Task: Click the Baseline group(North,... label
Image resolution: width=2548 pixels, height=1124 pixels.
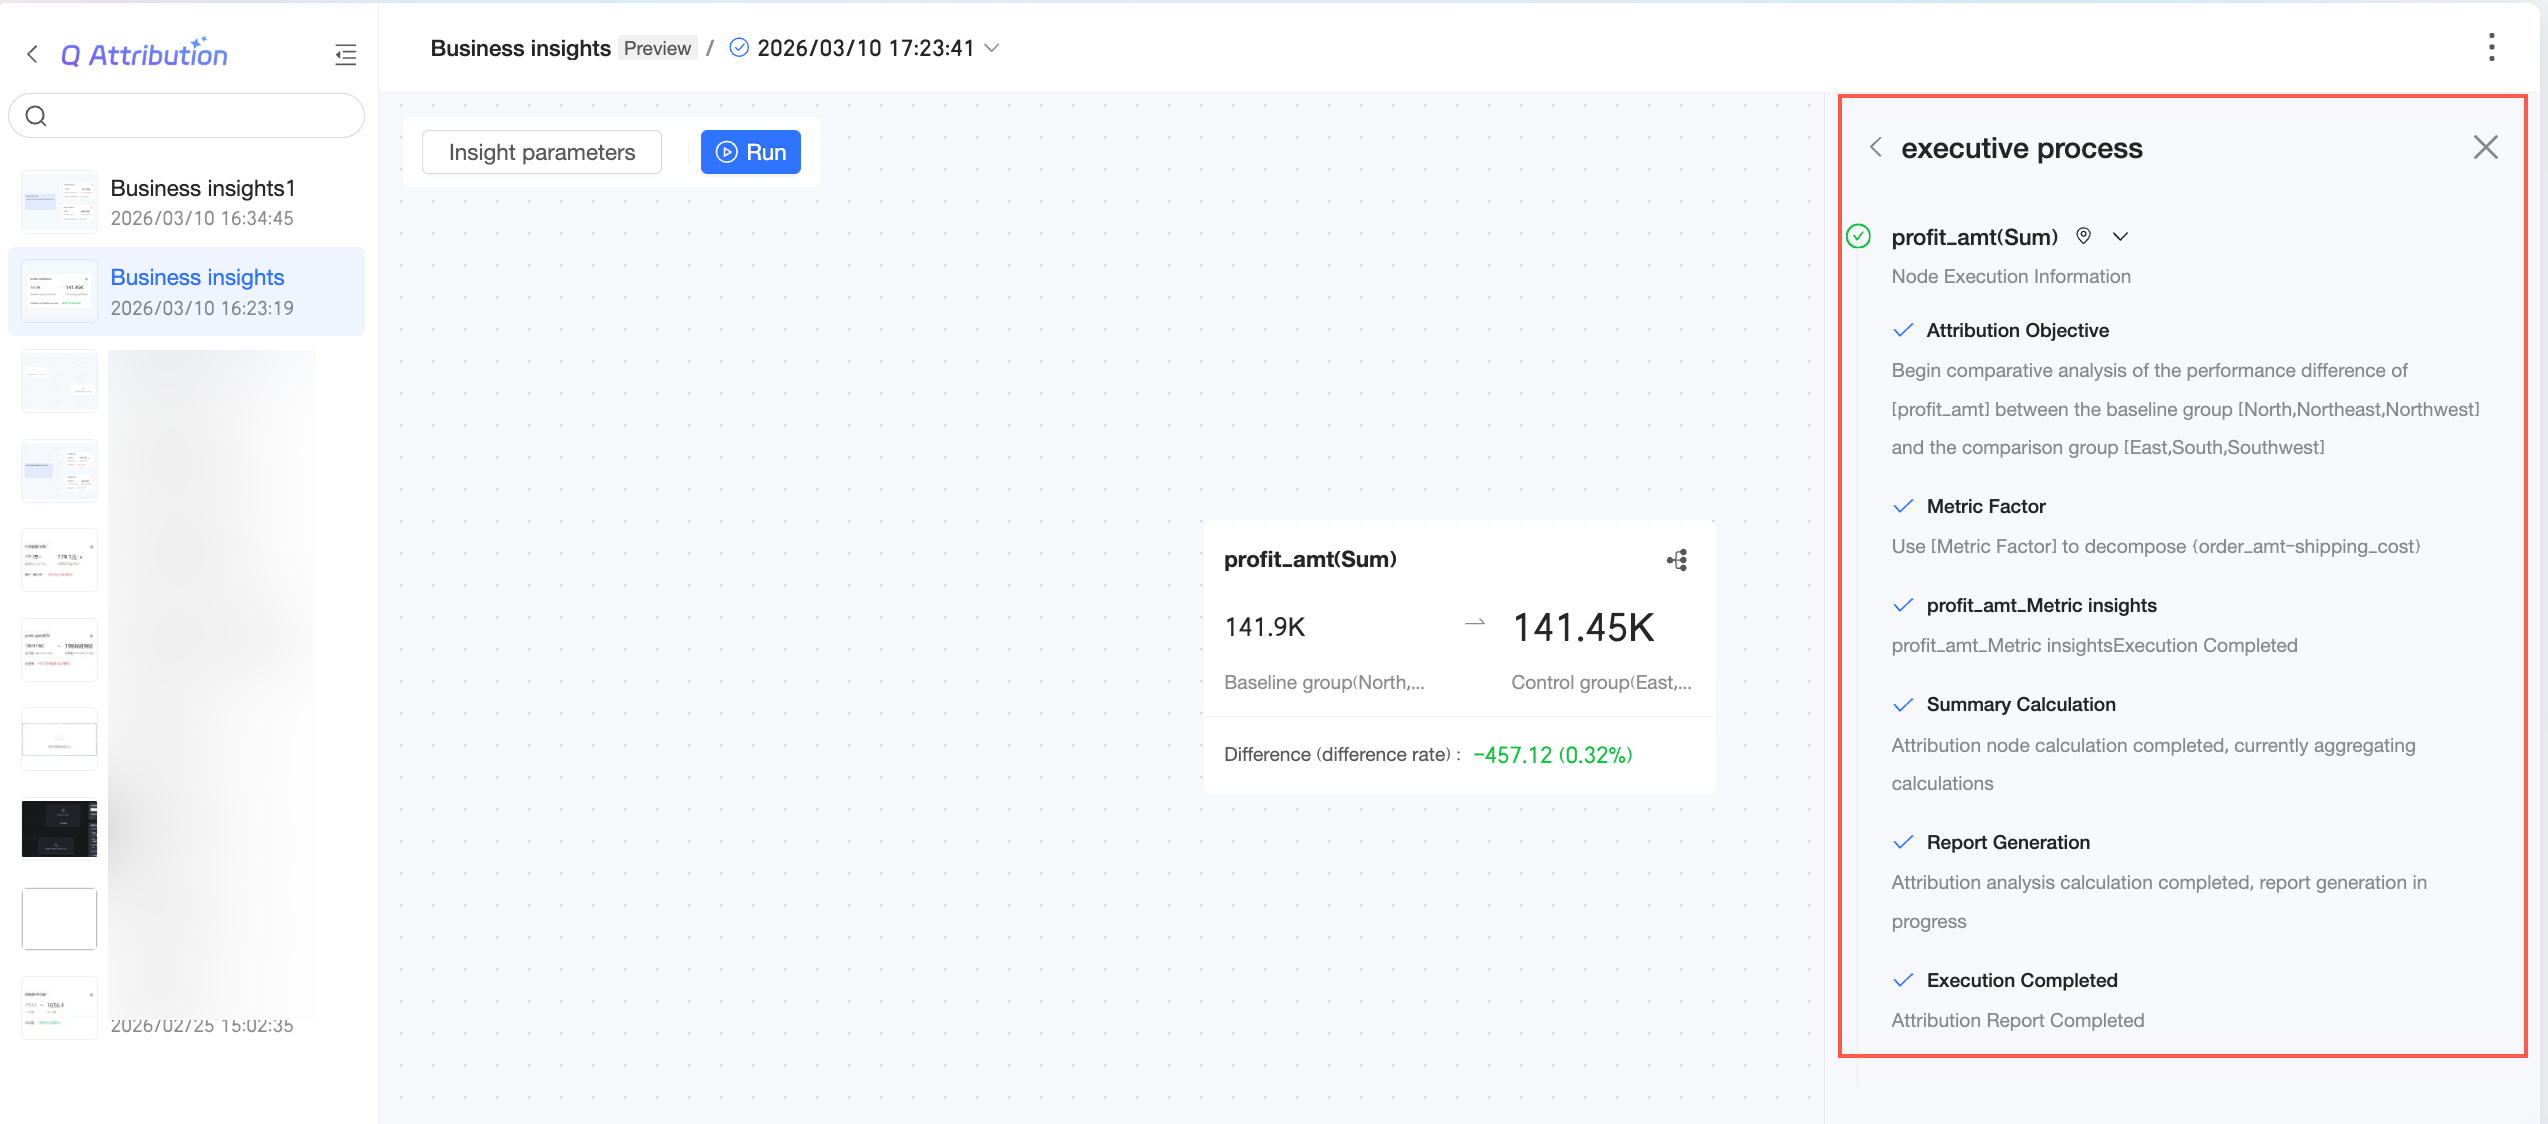Action: coord(1324,682)
